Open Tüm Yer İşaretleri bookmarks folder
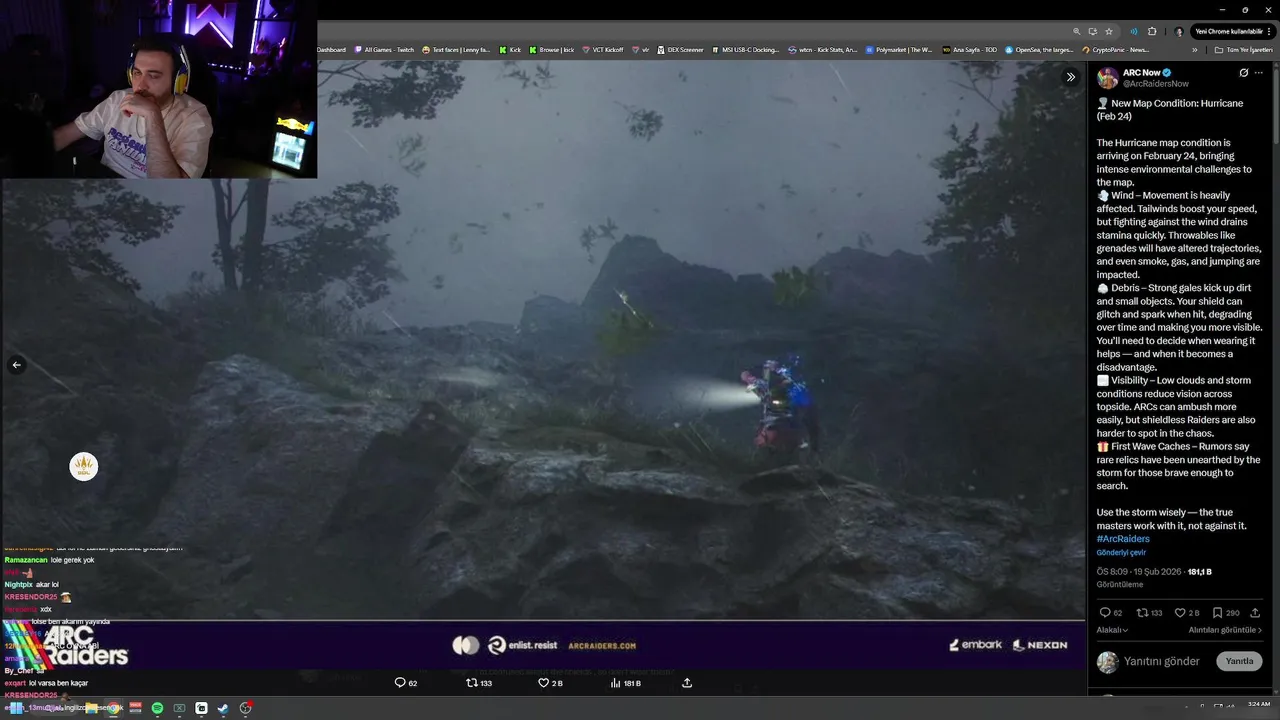This screenshot has width=1280, height=720. (x=1243, y=50)
